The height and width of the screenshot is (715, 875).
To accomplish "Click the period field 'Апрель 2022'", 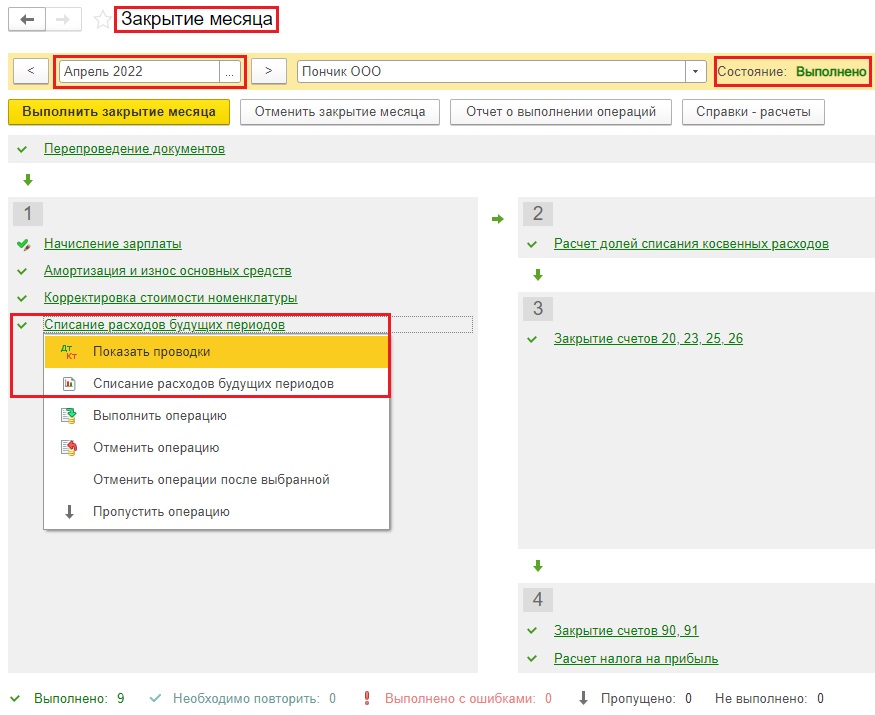I will 139,72.
